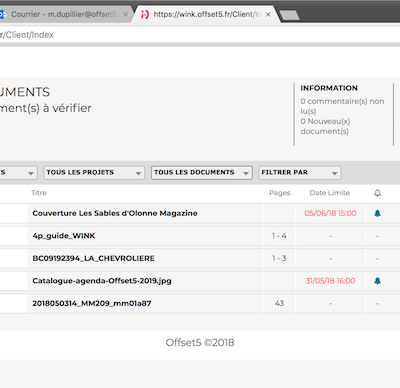400x388 pixels.
Task: Click the 05/06/18 15:00 deadline date
Action: [x=330, y=213]
